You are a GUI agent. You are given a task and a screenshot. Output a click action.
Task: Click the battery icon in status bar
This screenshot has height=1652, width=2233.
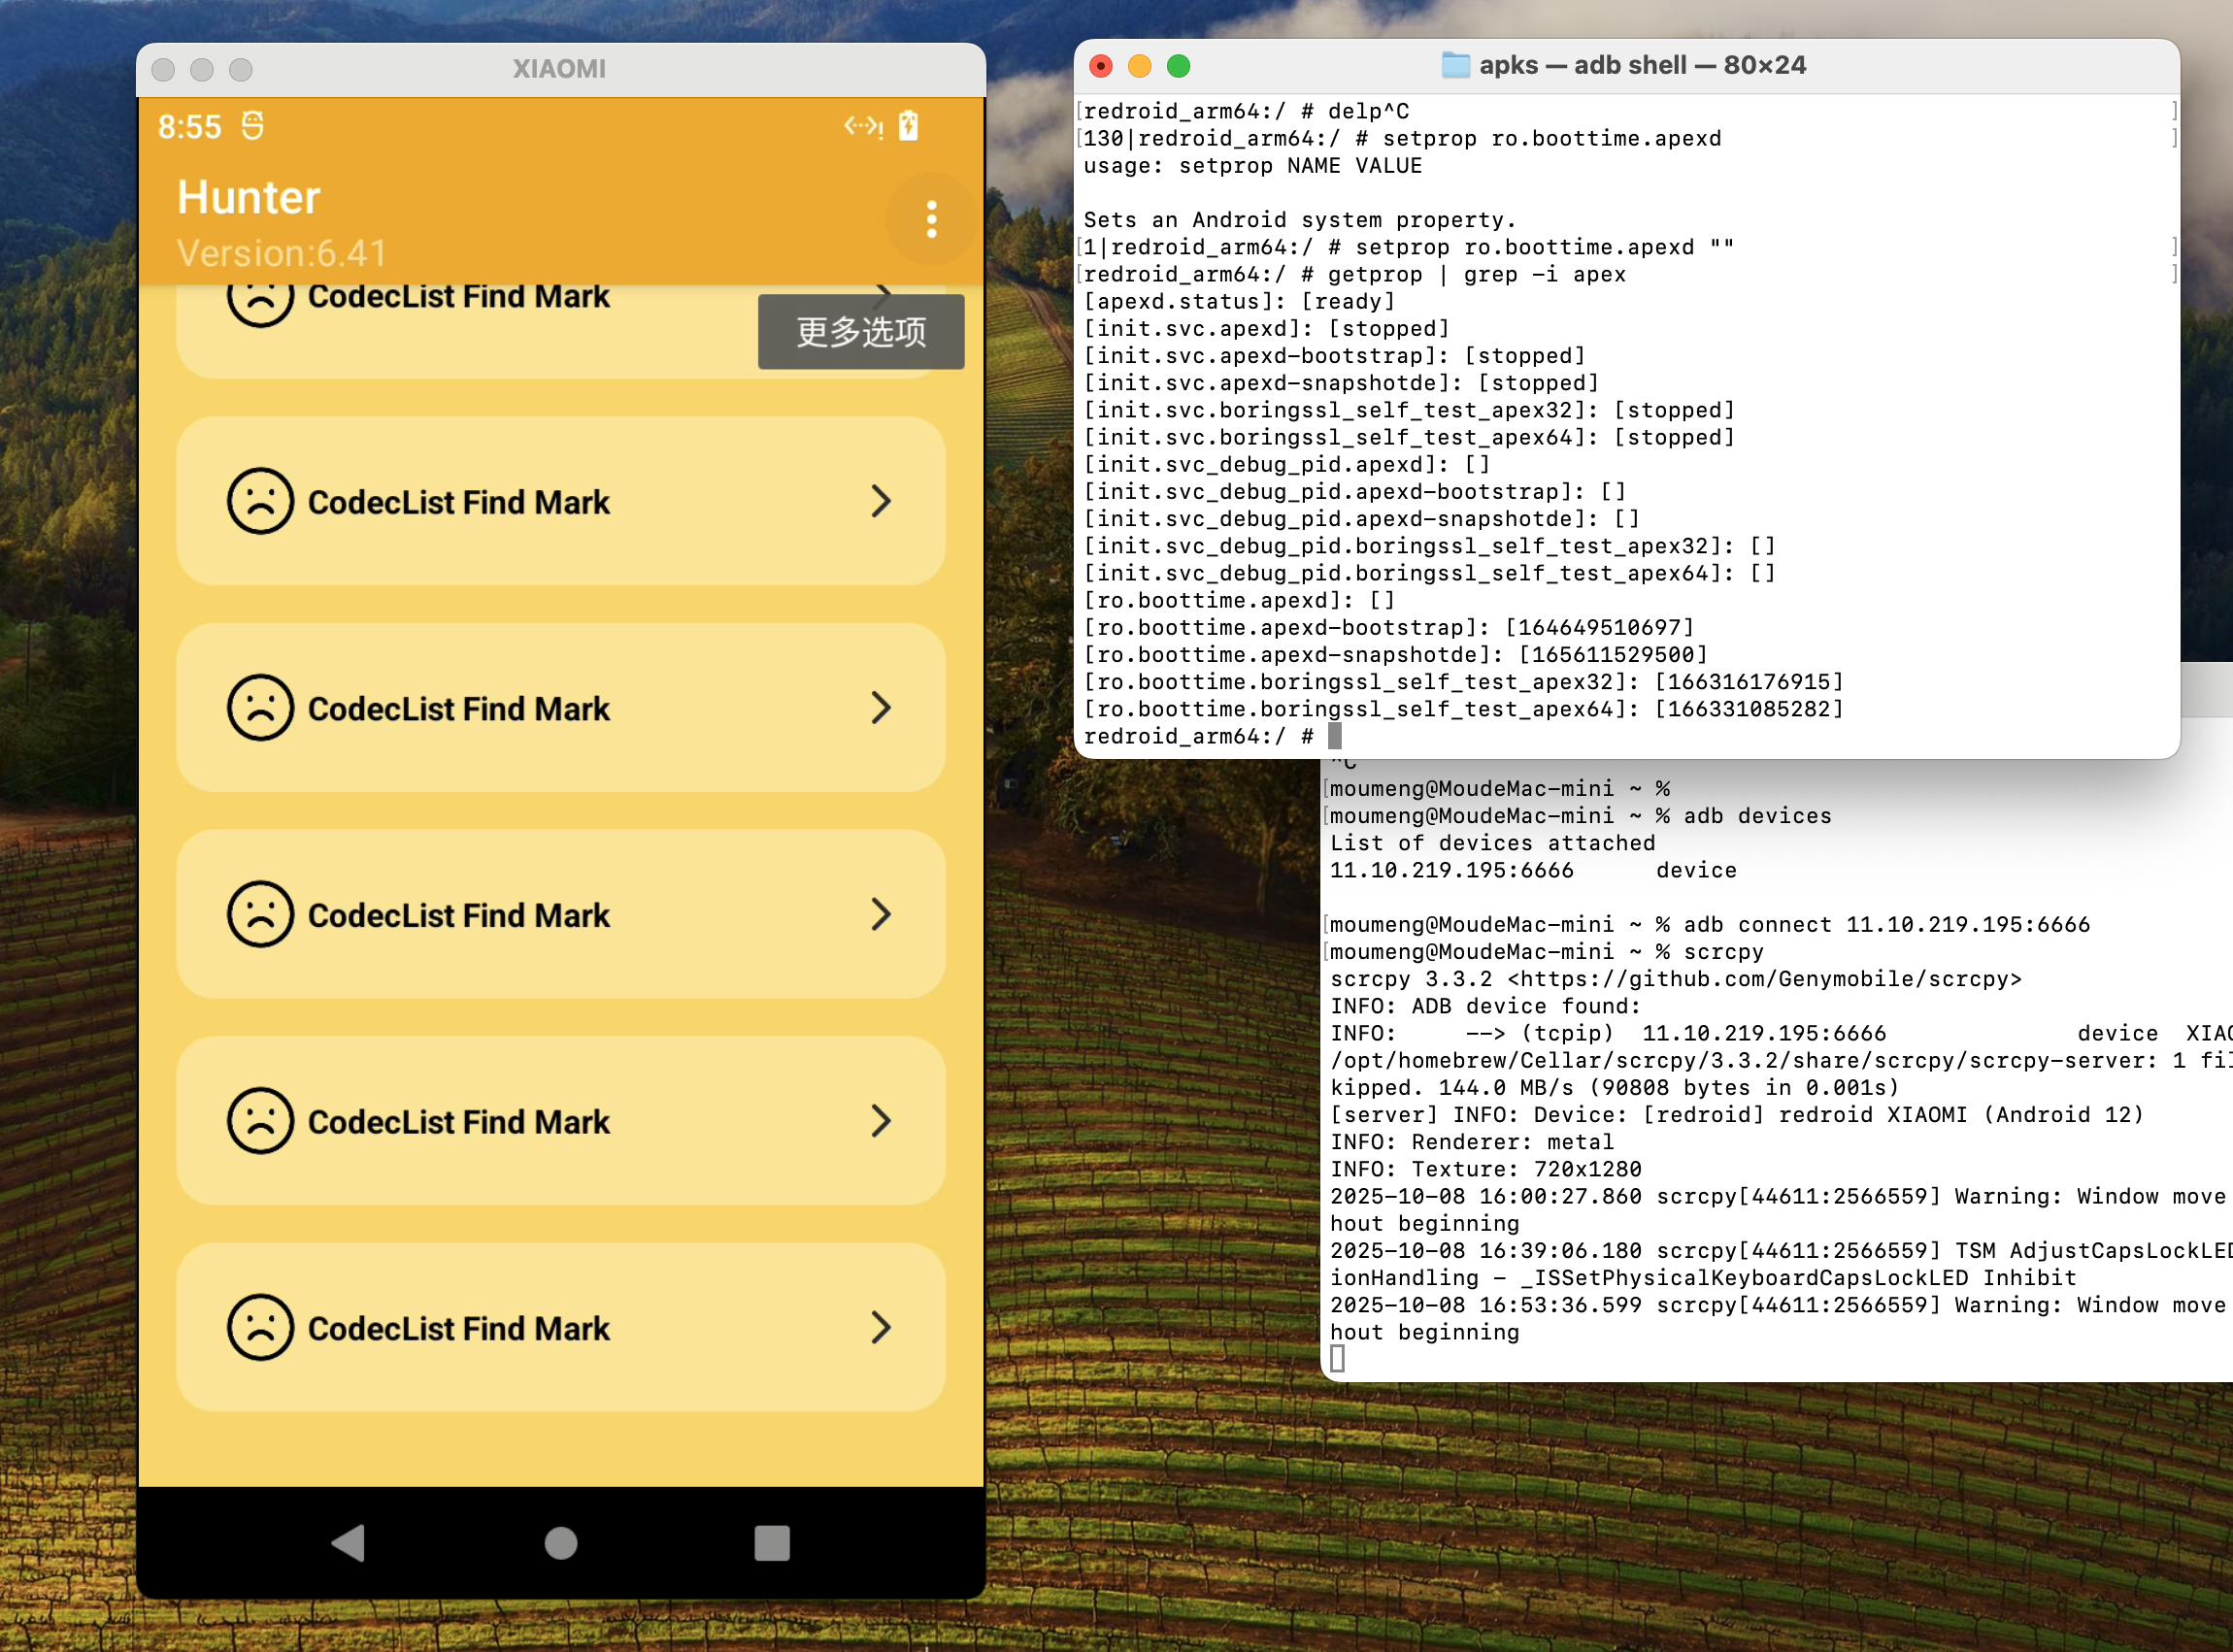[x=908, y=126]
